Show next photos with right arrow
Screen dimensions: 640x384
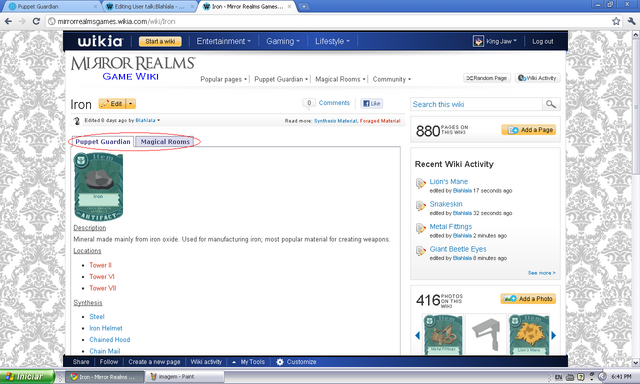[553, 335]
